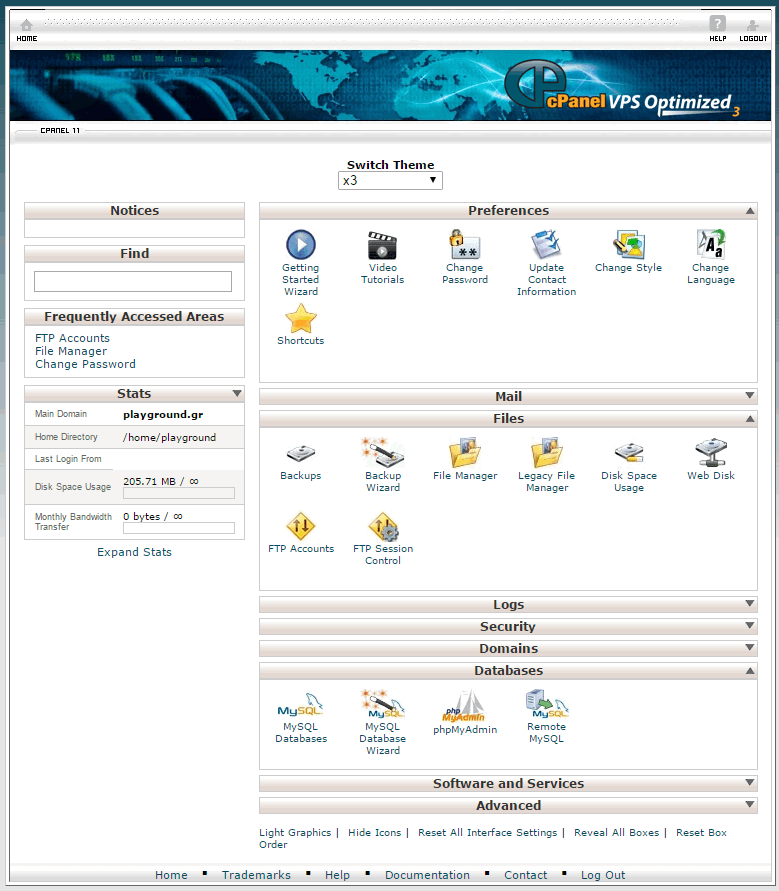Expand Software and Services section
The width and height of the screenshot is (779, 891).
click(750, 782)
